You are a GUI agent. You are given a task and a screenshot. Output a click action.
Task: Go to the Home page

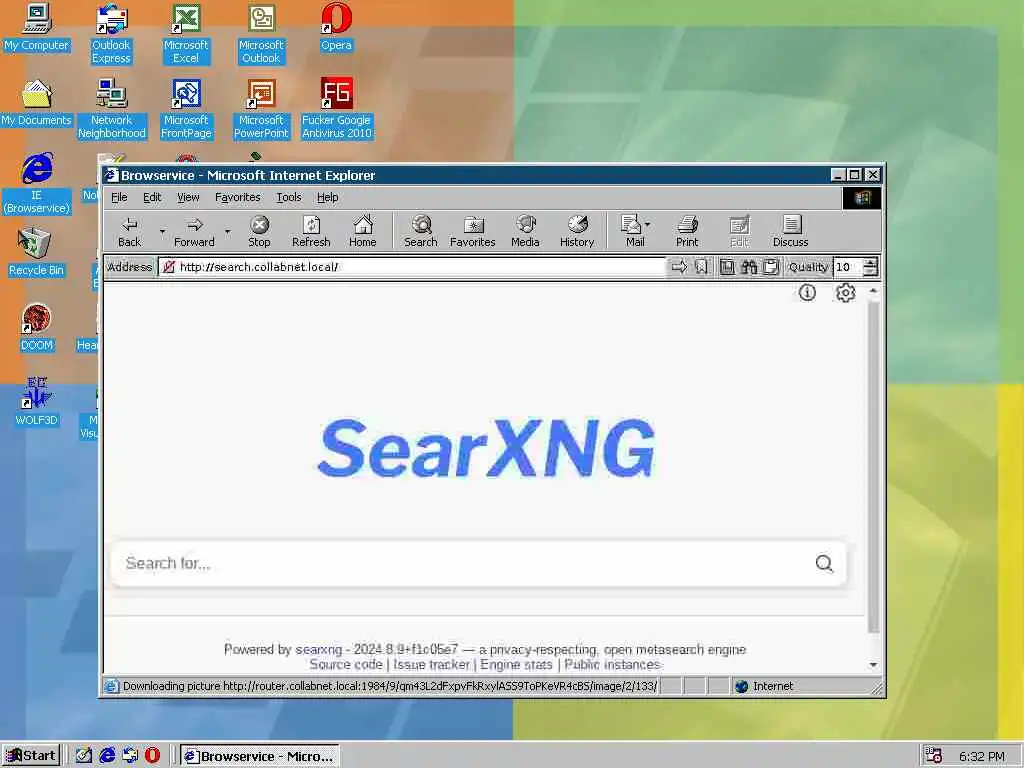(362, 231)
